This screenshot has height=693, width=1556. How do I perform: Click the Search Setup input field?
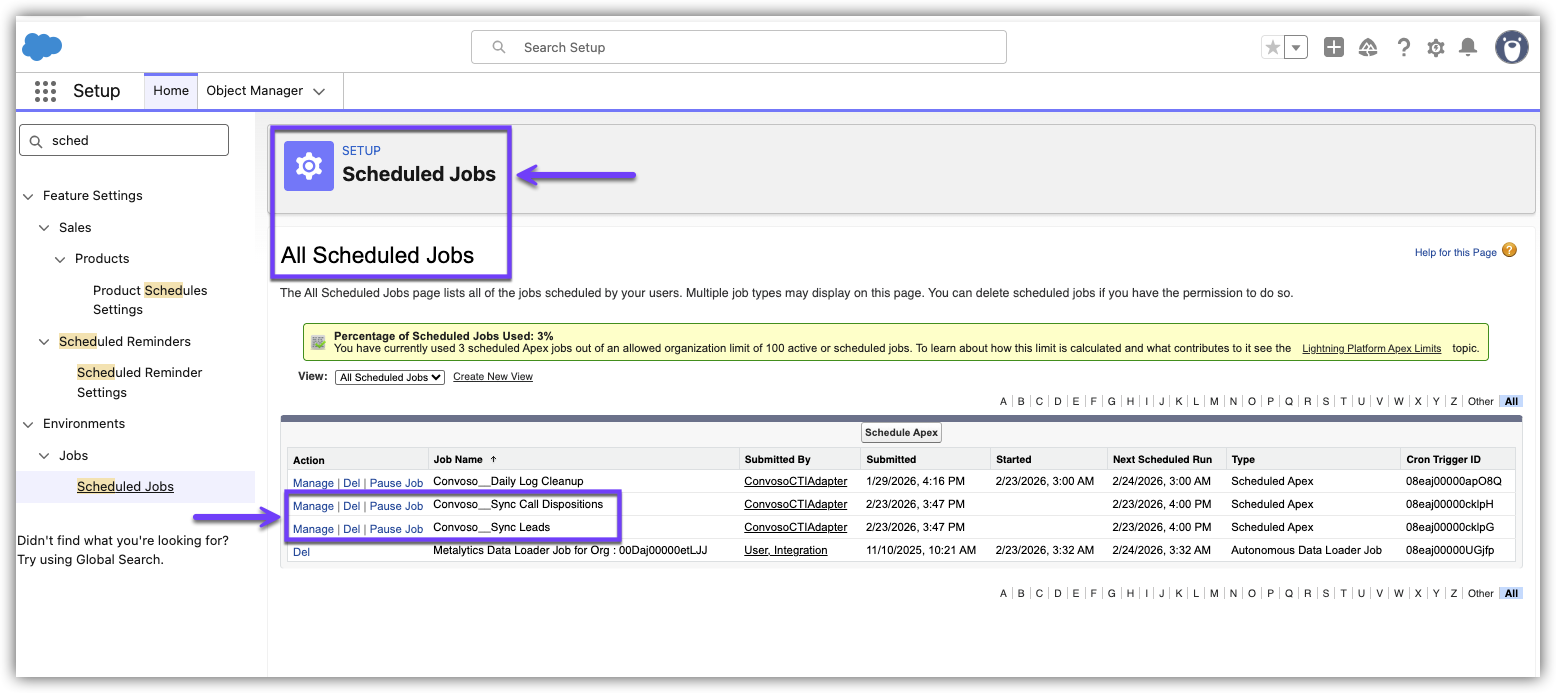pos(738,47)
